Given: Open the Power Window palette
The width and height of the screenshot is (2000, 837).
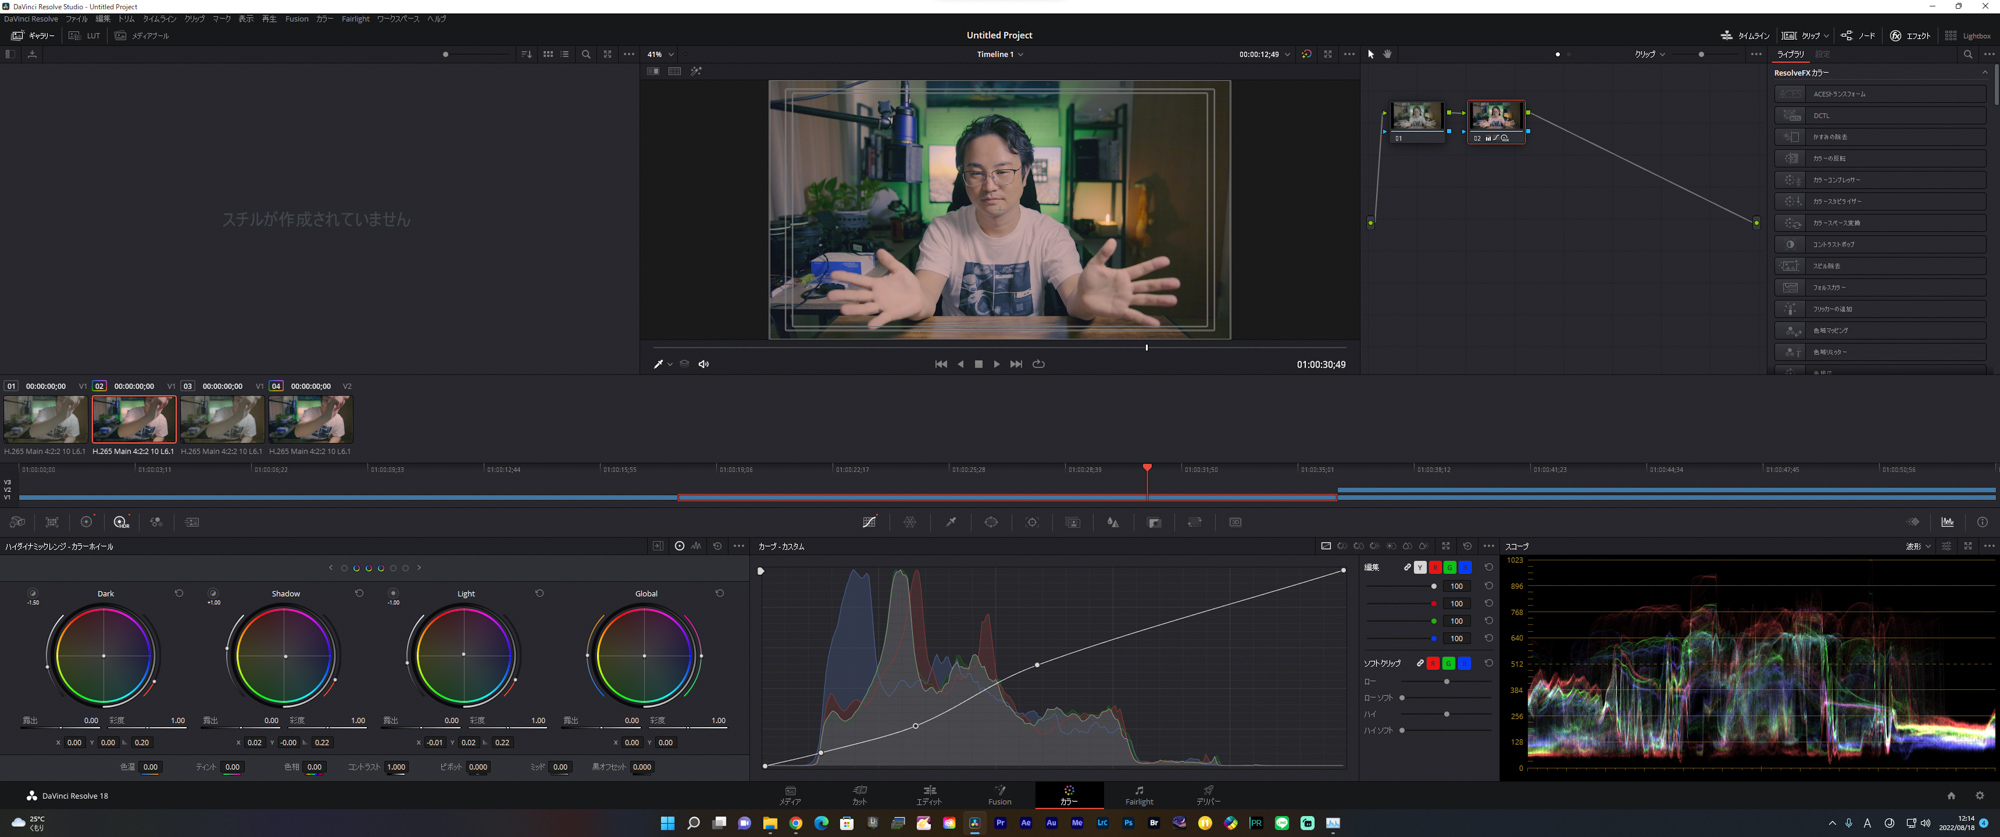Looking at the screenshot, I should tap(991, 522).
